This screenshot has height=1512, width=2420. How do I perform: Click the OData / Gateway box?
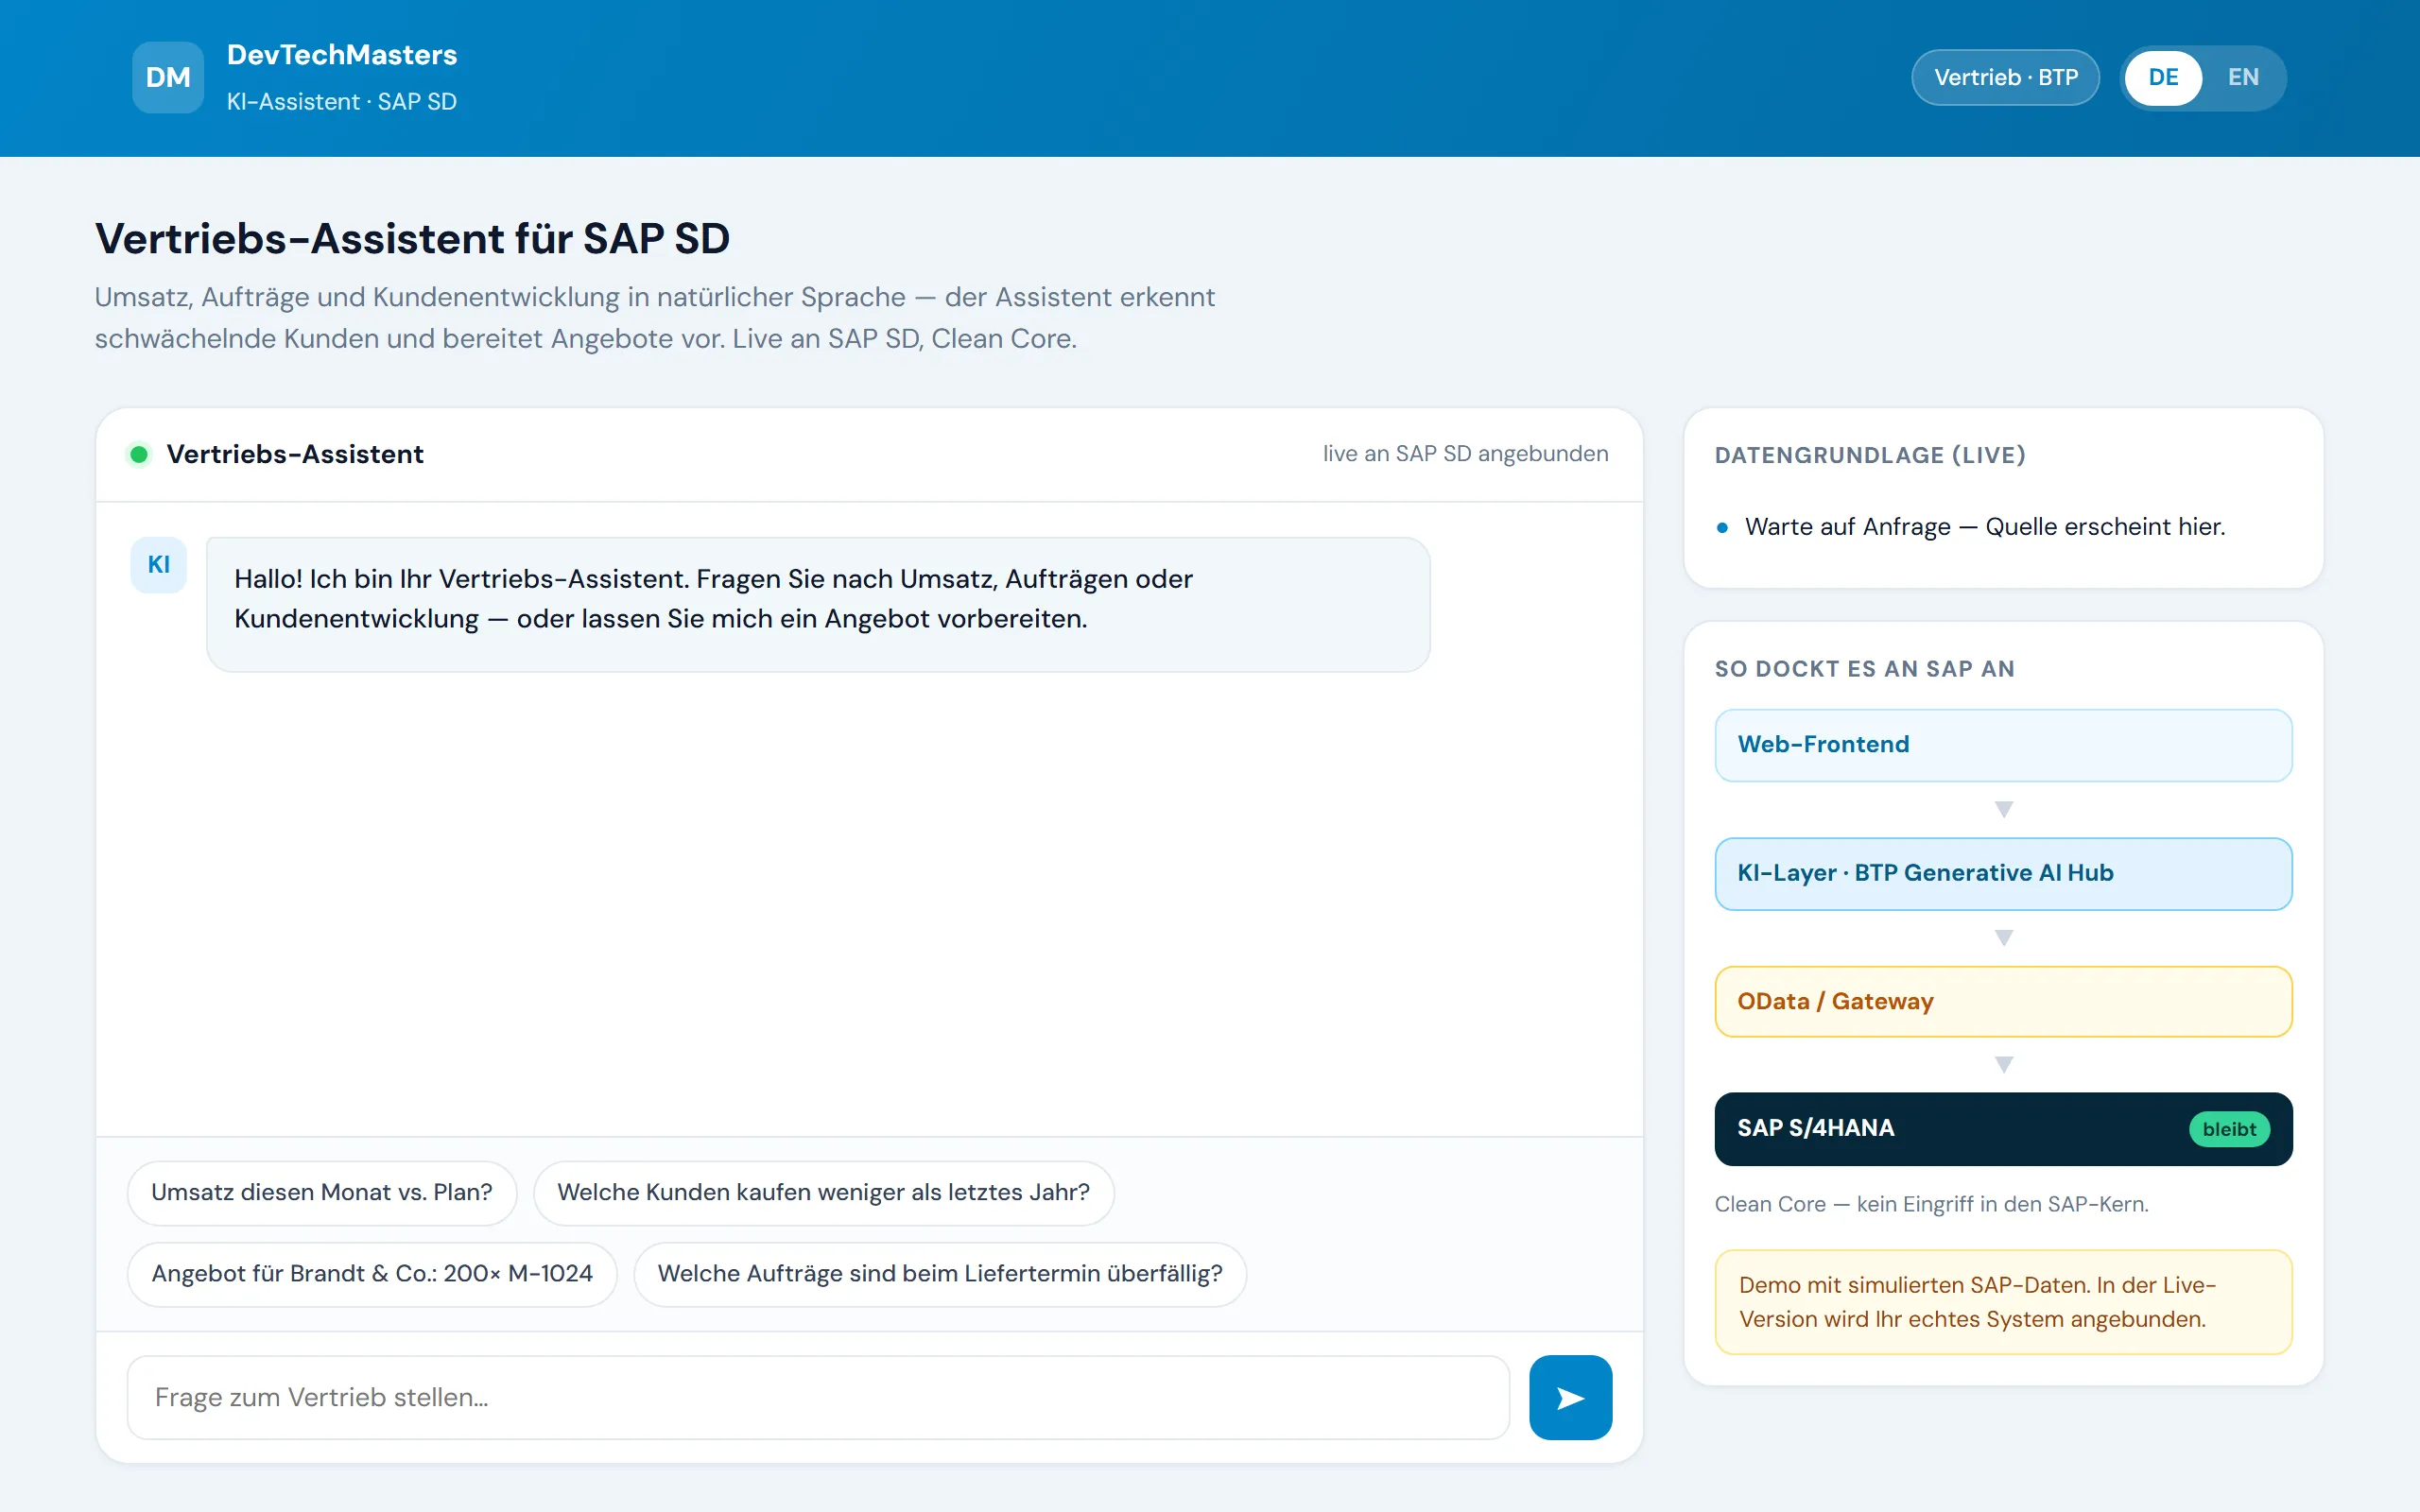(2003, 1001)
